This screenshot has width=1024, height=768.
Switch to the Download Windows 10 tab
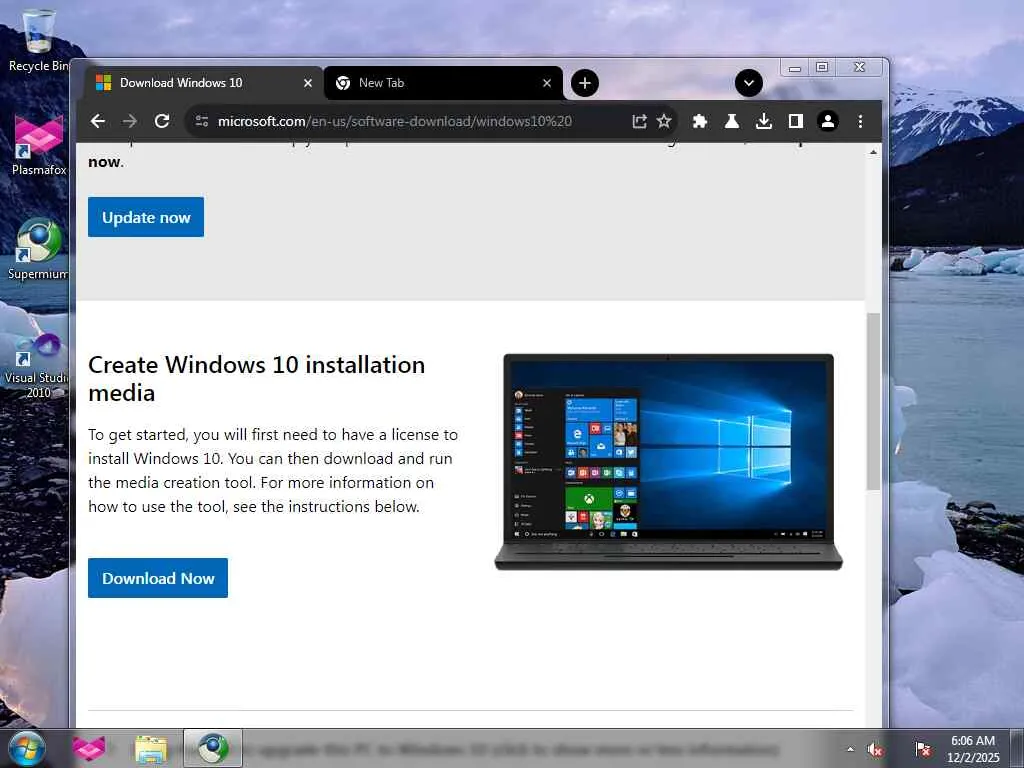click(x=203, y=83)
